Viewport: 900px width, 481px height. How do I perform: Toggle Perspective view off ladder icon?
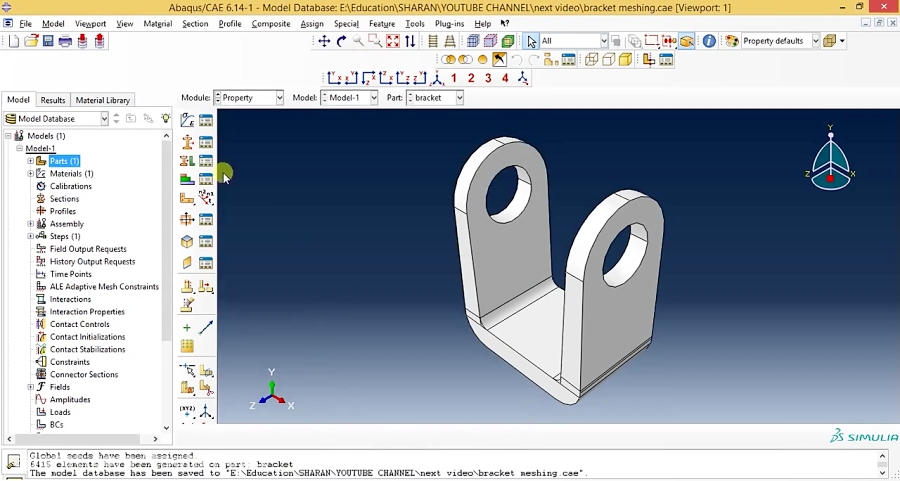433,41
